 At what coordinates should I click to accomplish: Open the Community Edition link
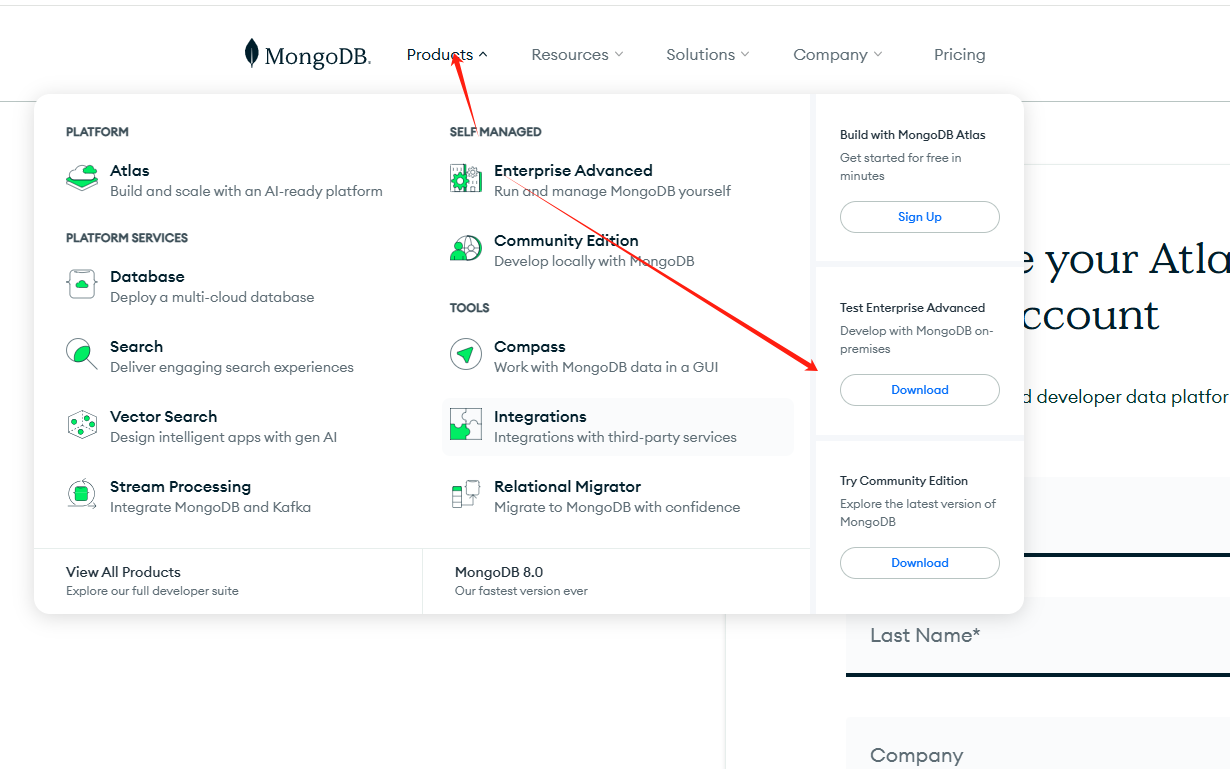(x=566, y=241)
